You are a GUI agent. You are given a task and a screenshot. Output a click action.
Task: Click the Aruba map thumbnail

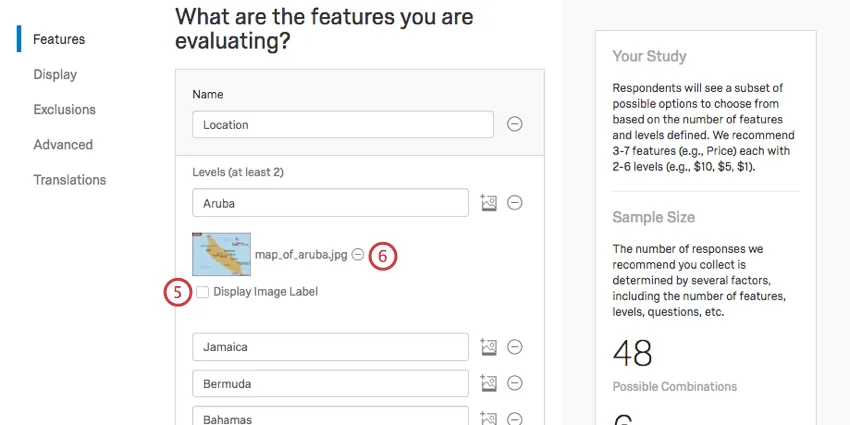tap(221, 254)
